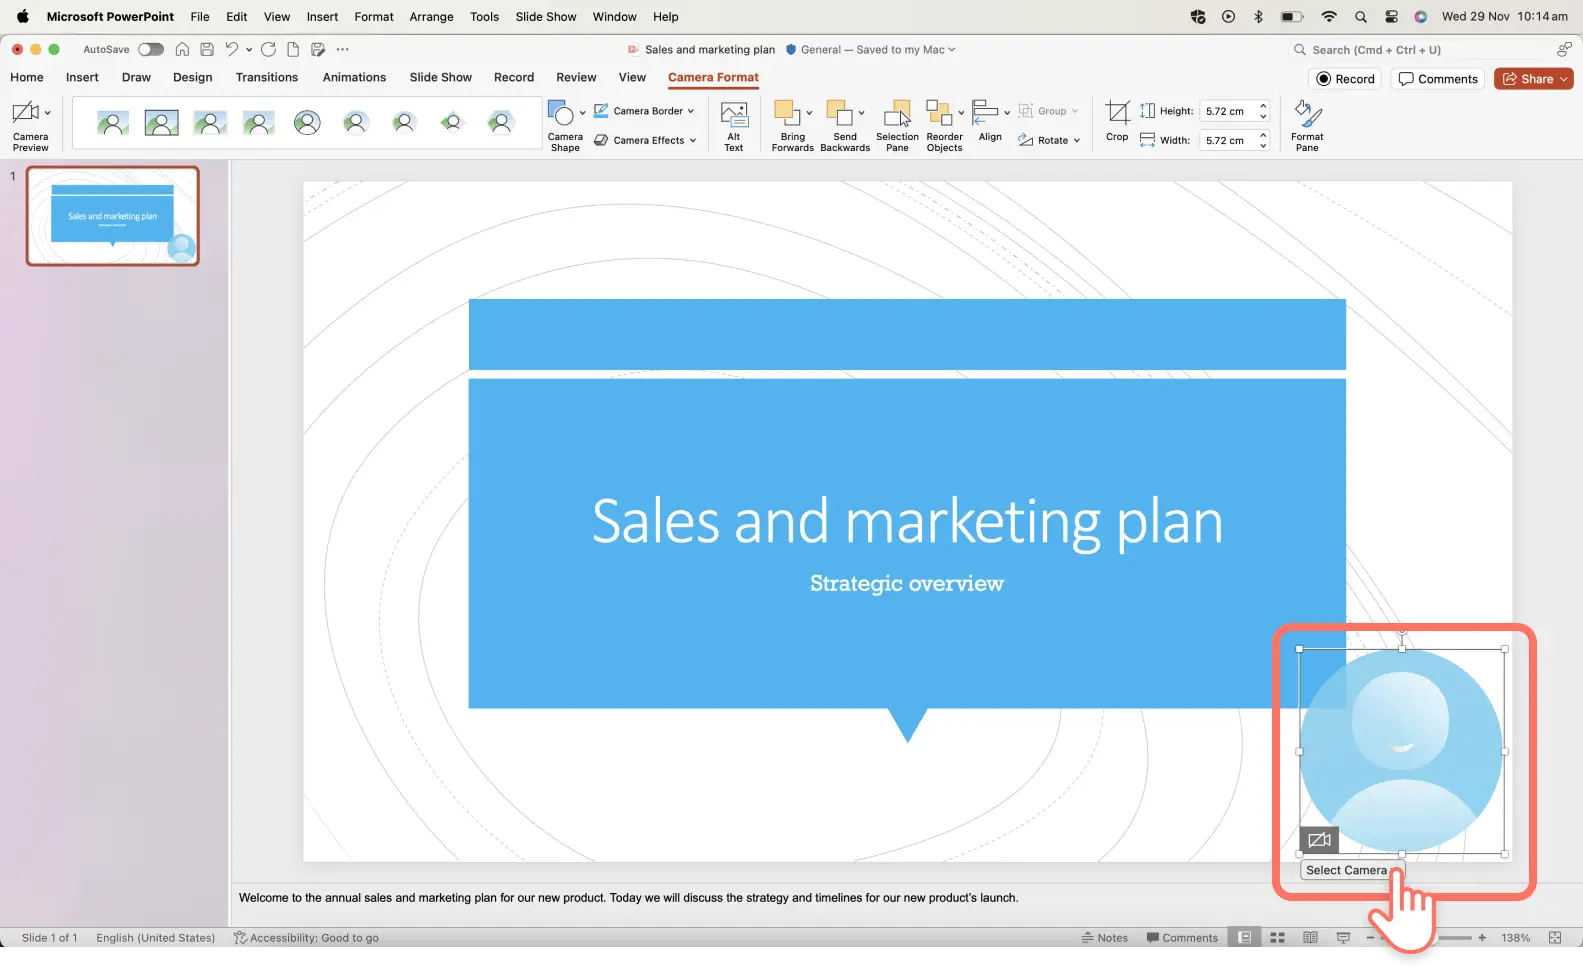Open the Group dropdown
Image resolution: width=1583 pixels, height=970 pixels.
coord(1048,111)
